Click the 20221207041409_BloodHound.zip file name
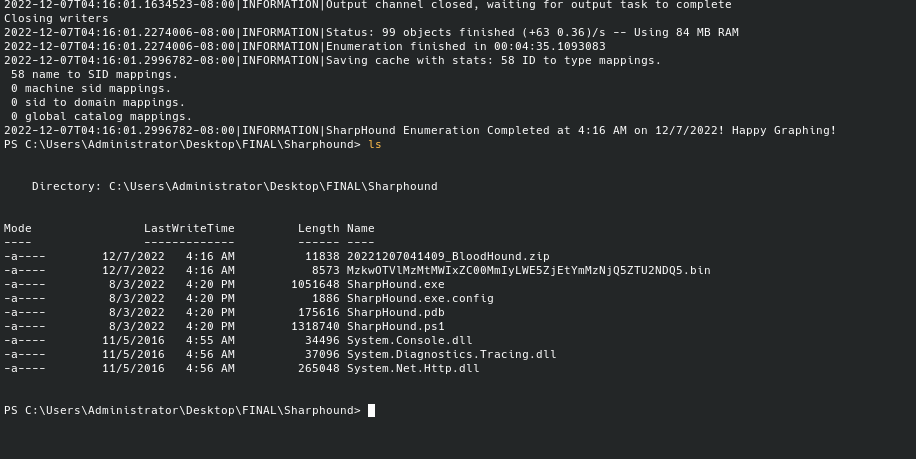Screen dimensions: 916x459 448,256
